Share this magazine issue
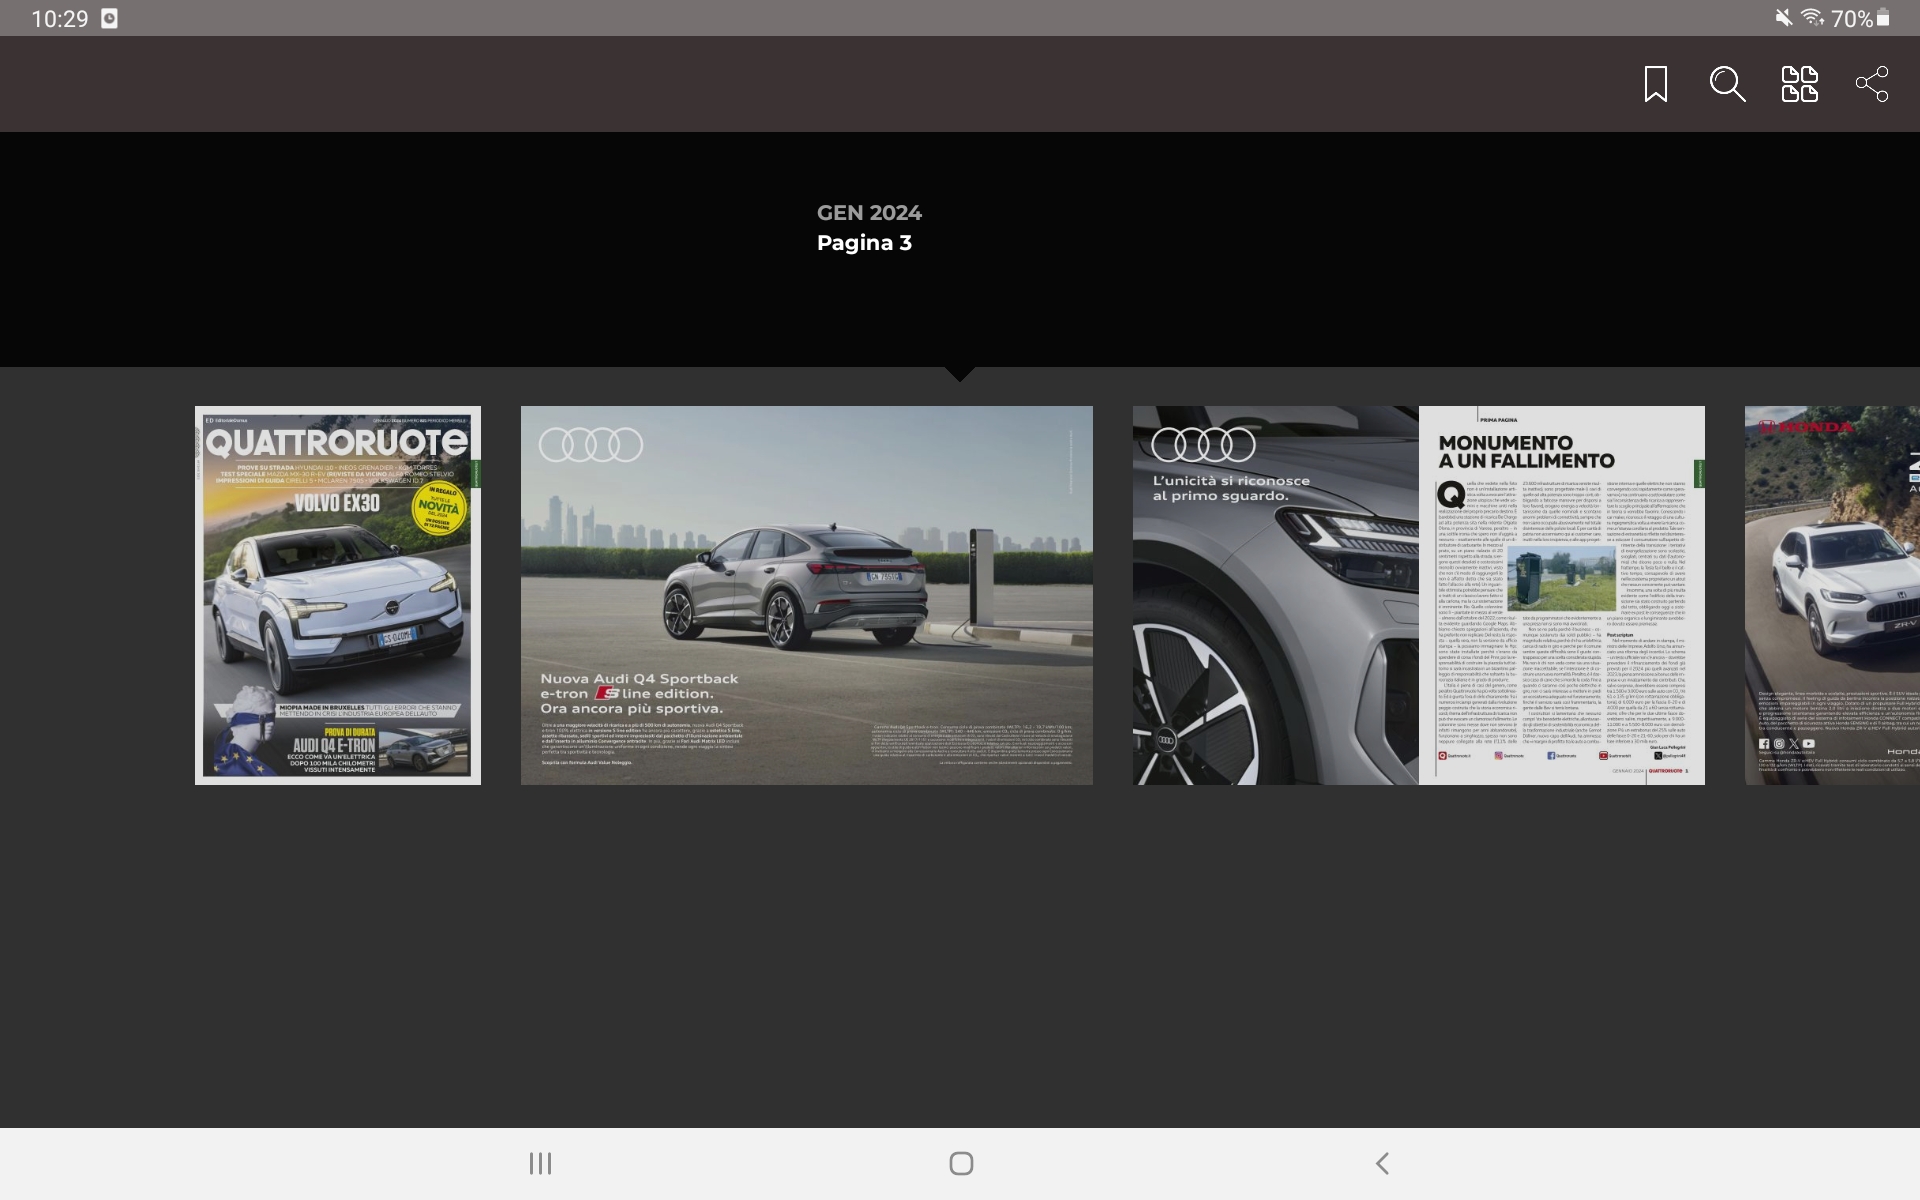1920x1200 pixels. [x=1871, y=84]
